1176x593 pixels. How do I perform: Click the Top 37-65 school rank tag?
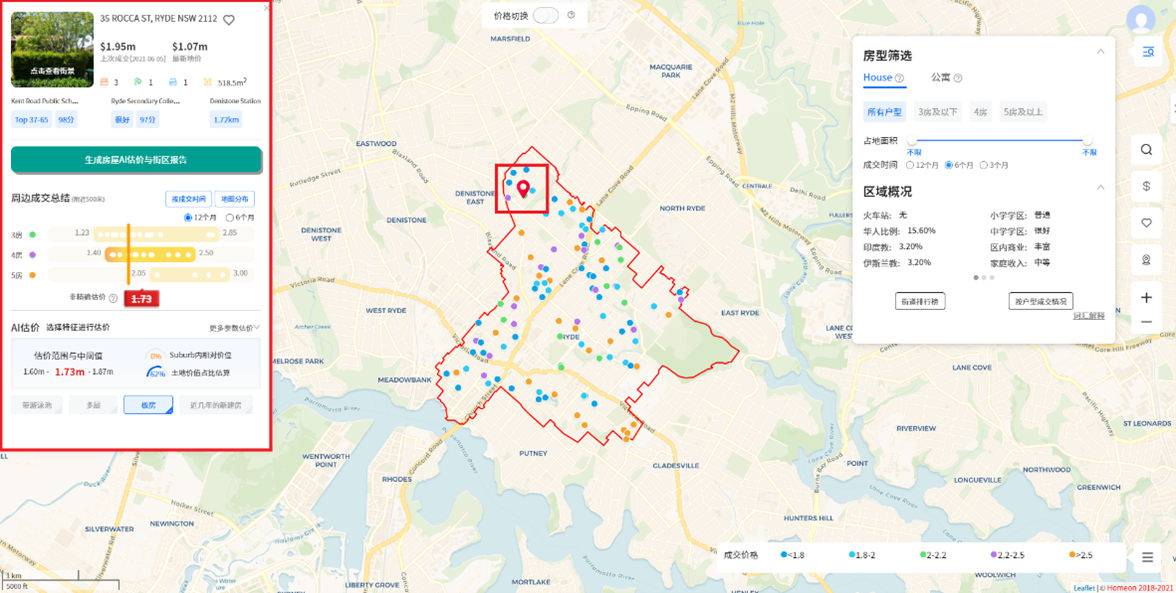tap(32, 119)
